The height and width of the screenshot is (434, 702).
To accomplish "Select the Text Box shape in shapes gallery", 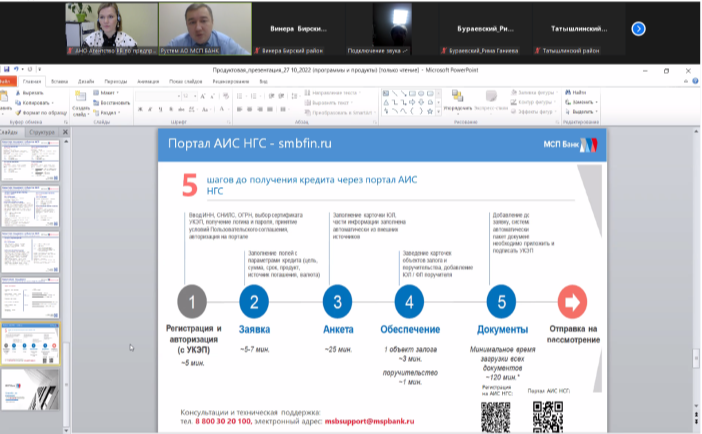I will coord(386,94).
